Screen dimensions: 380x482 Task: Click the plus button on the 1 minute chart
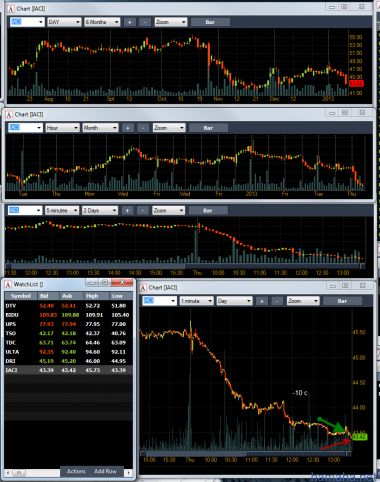[262, 301]
